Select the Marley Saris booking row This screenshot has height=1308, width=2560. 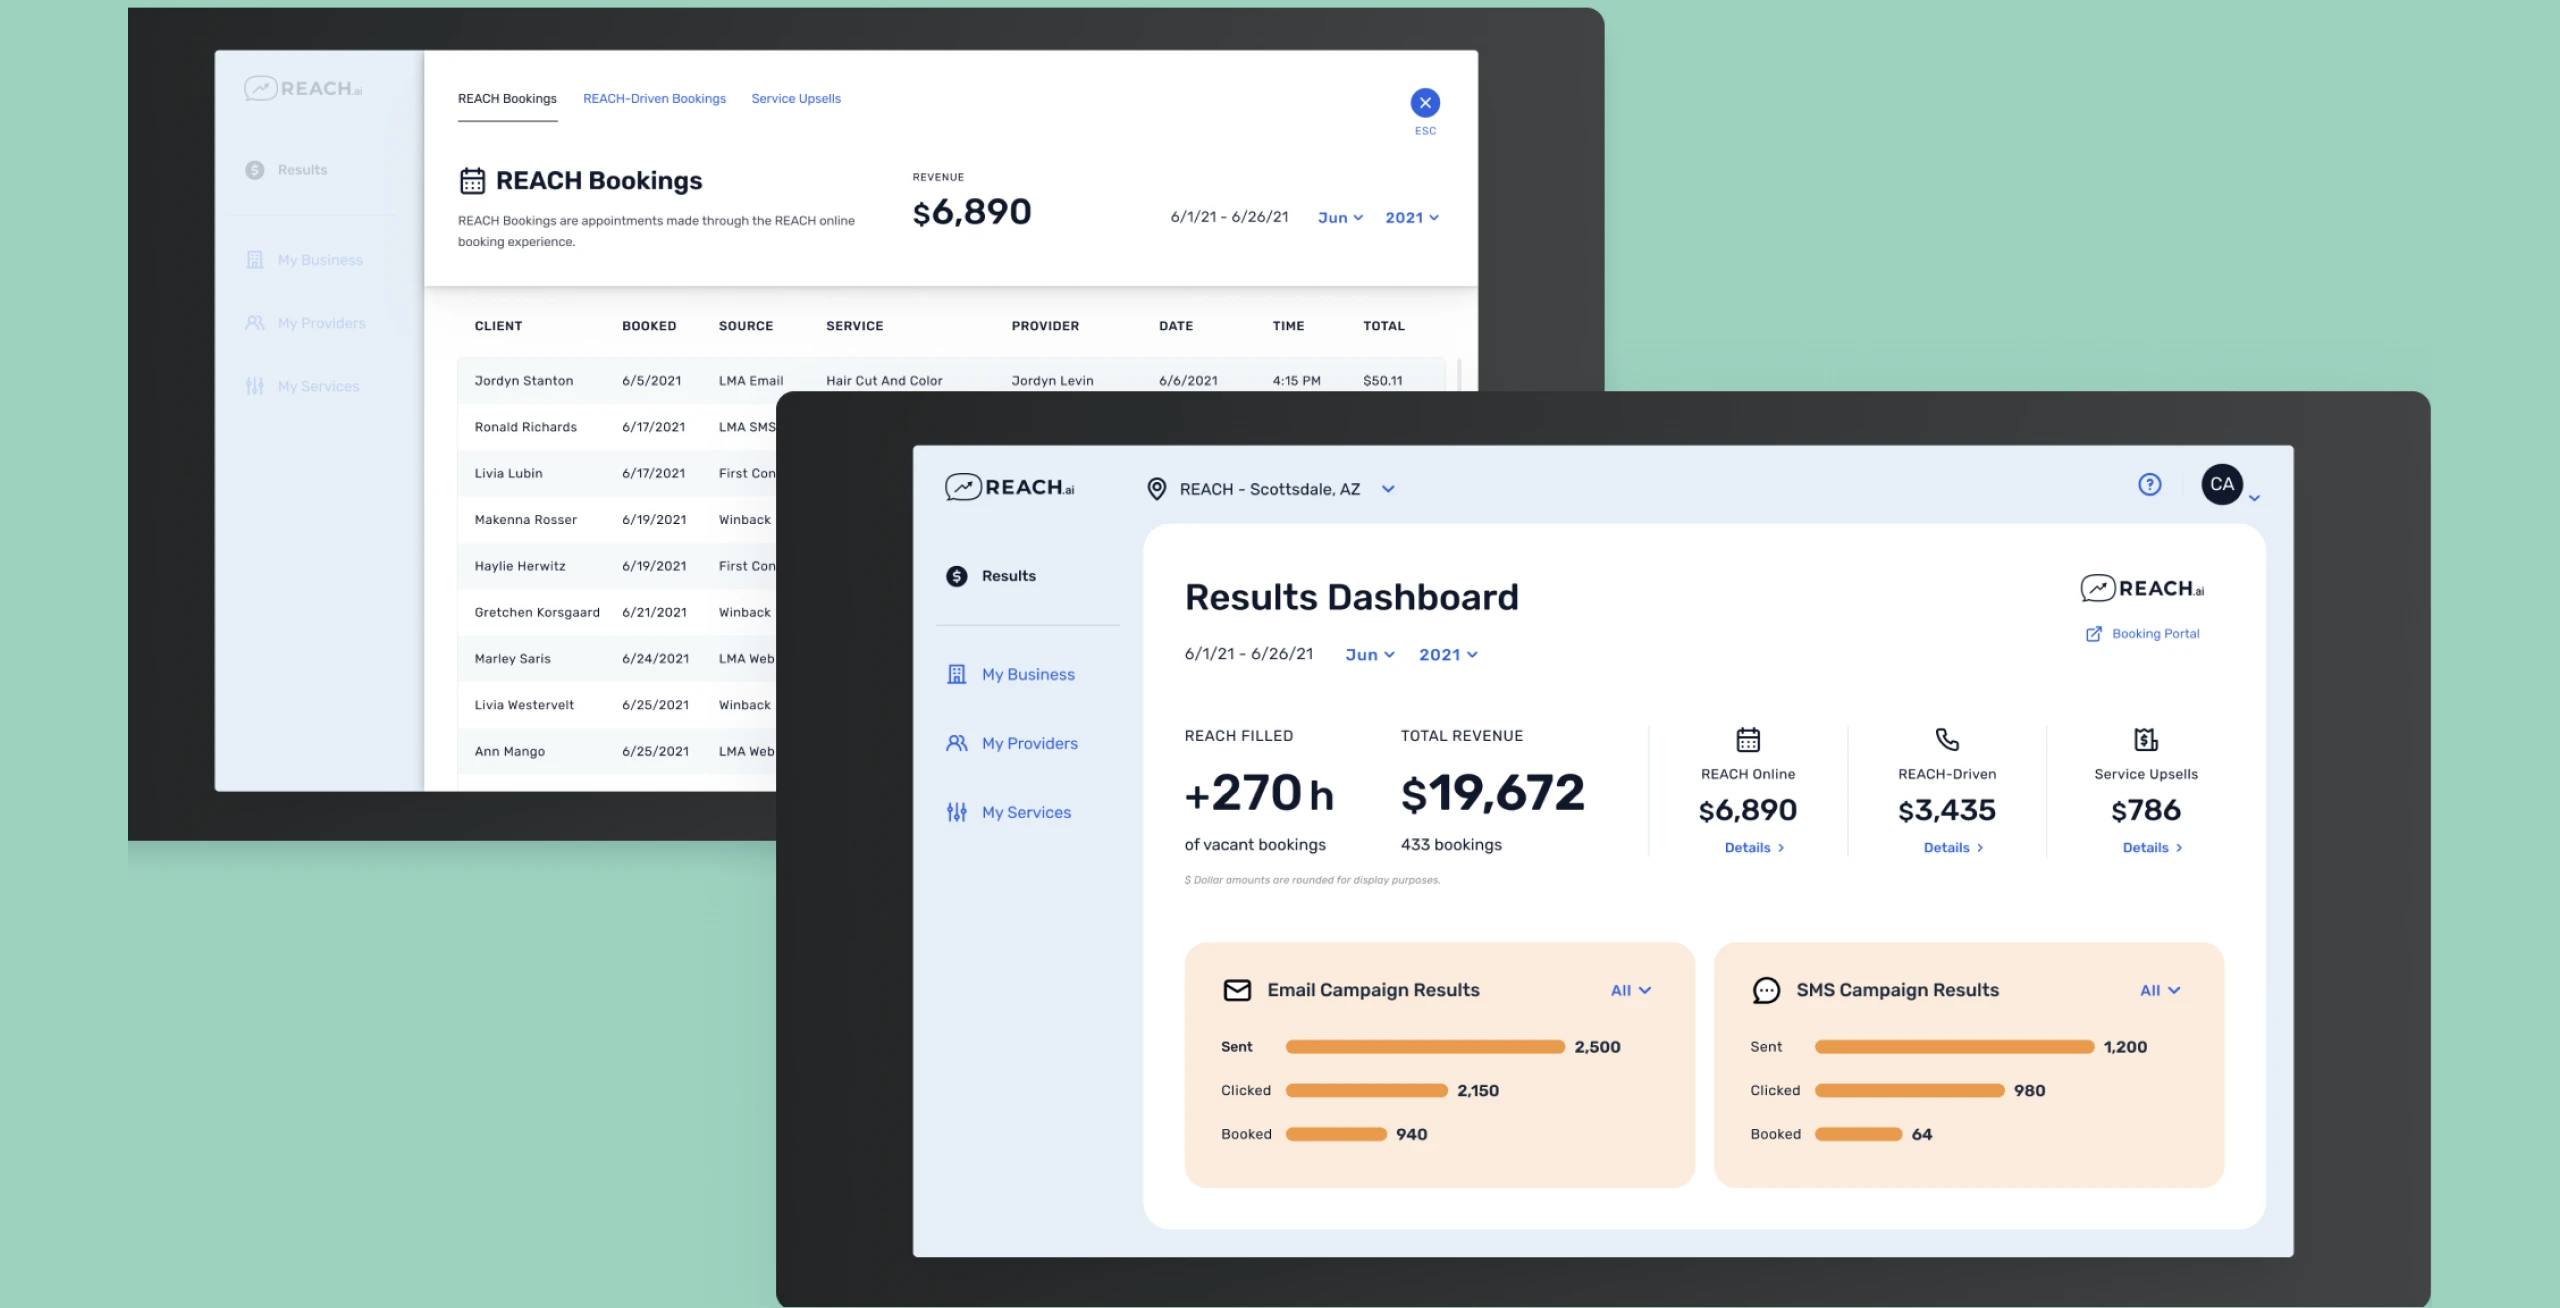pyautogui.click(x=617, y=658)
